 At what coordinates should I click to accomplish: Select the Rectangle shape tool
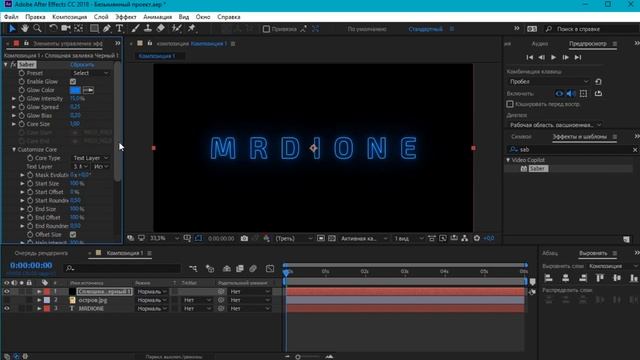pos(94,29)
